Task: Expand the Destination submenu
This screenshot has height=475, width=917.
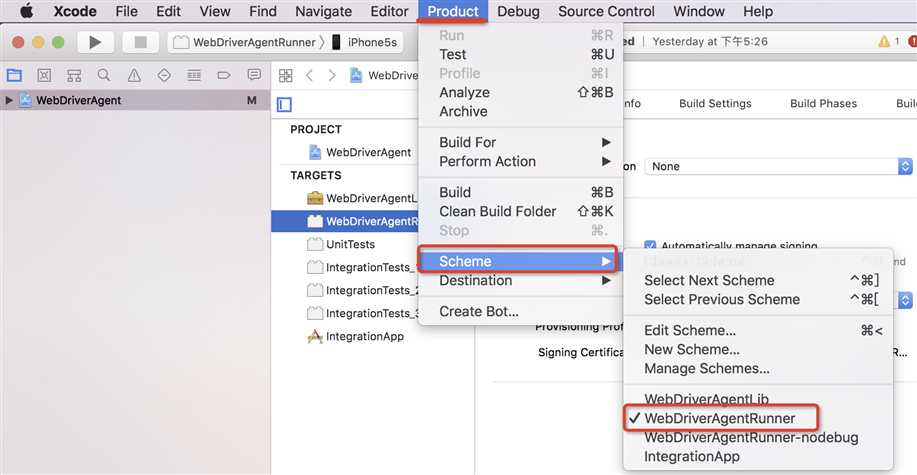Action: pyautogui.click(x=521, y=281)
